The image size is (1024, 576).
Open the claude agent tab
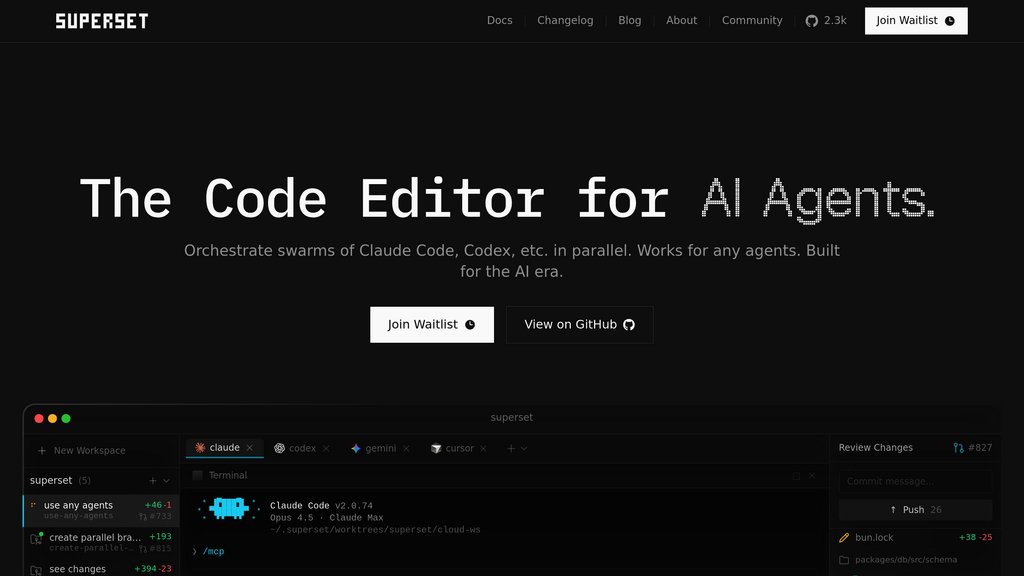coord(224,448)
